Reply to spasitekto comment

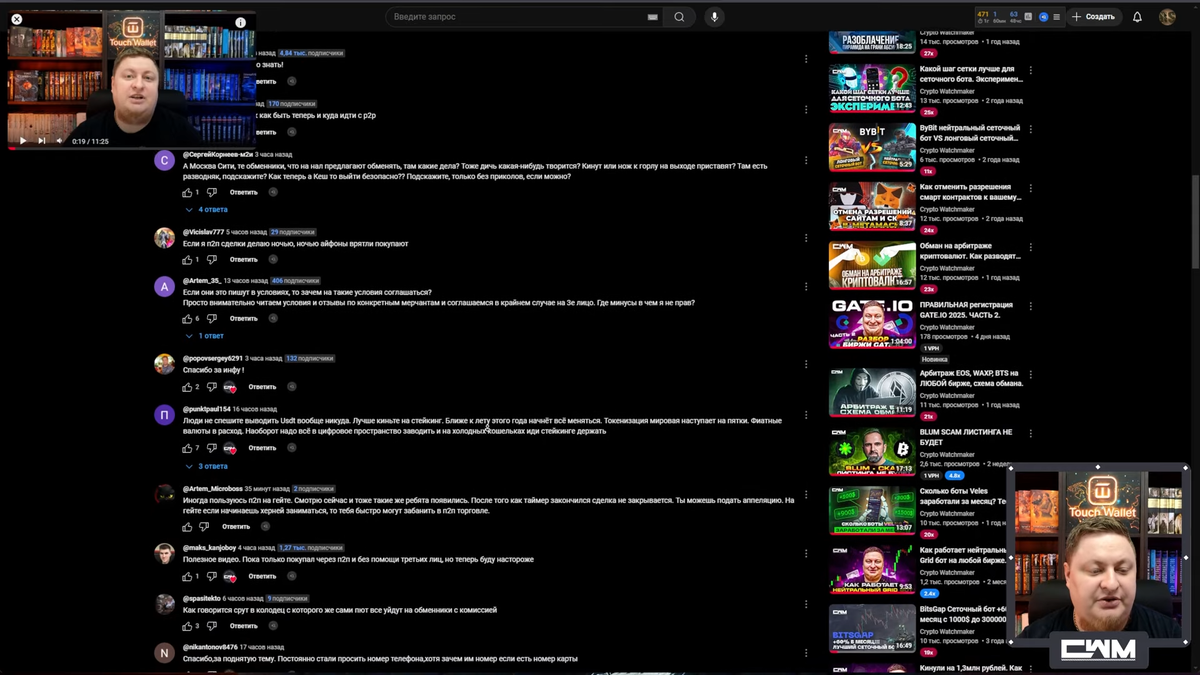[x=244, y=626]
